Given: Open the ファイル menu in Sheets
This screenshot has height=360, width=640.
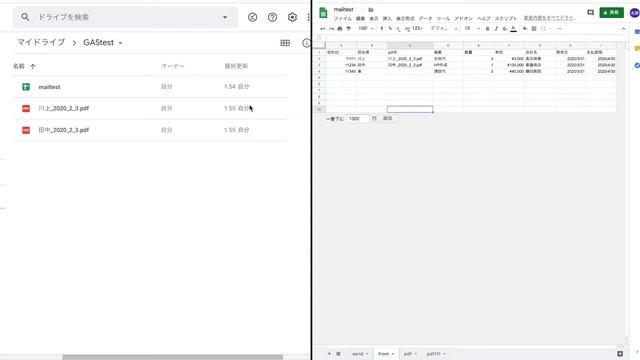Looking at the screenshot, I should coord(342,18).
